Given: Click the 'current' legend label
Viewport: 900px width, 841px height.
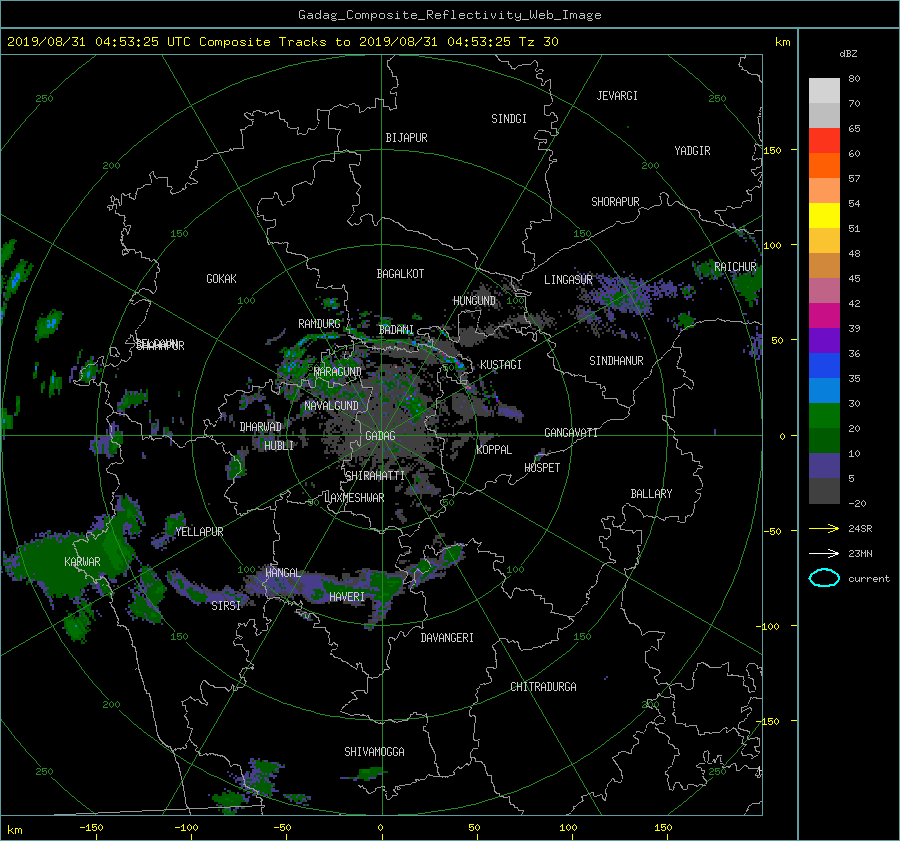Looking at the screenshot, I should click(869, 579).
